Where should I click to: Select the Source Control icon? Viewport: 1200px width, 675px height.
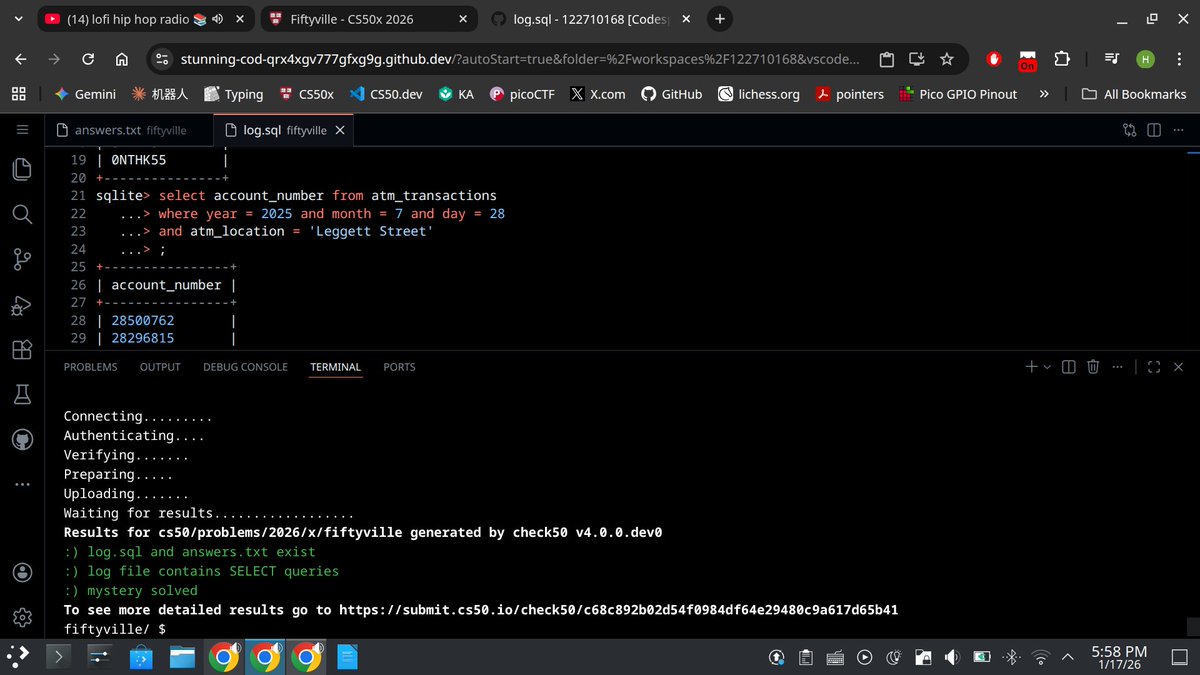click(22, 259)
